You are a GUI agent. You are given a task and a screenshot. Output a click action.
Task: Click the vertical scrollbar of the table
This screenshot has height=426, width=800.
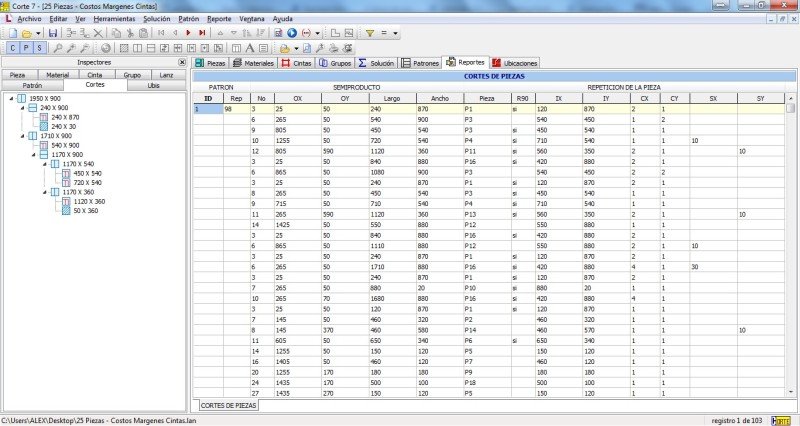[793, 250]
